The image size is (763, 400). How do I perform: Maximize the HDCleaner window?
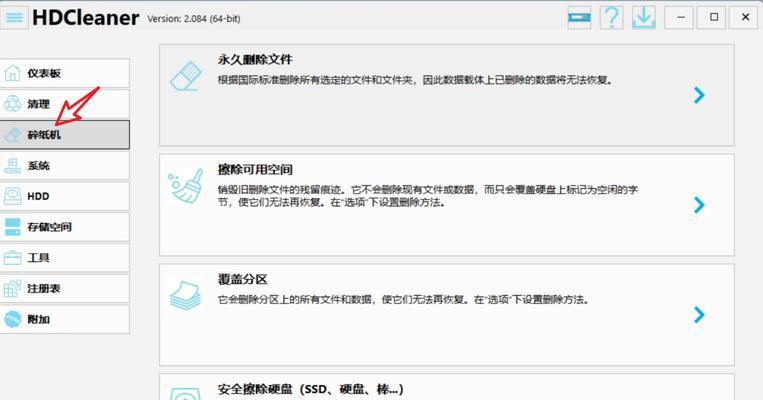[x=713, y=18]
